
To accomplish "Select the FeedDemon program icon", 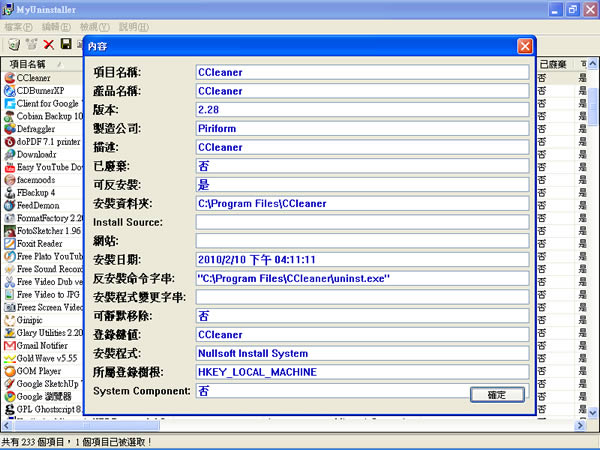I will pyautogui.click(x=10, y=205).
